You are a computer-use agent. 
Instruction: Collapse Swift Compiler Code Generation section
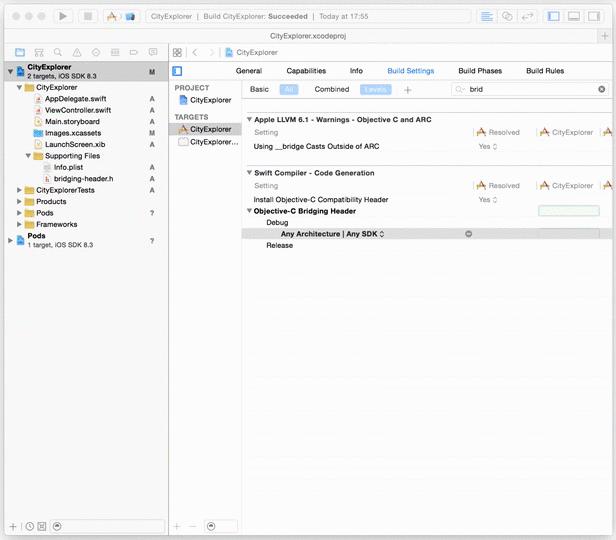pos(249,173)
